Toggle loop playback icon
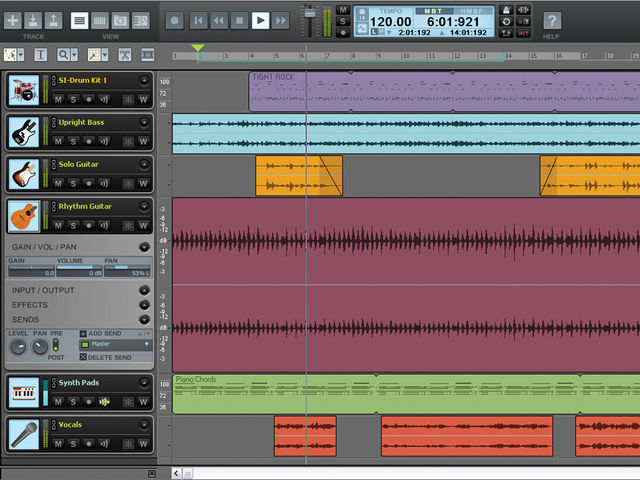The width and height of the screenshot is (640, 480). (x=506, y=22)
